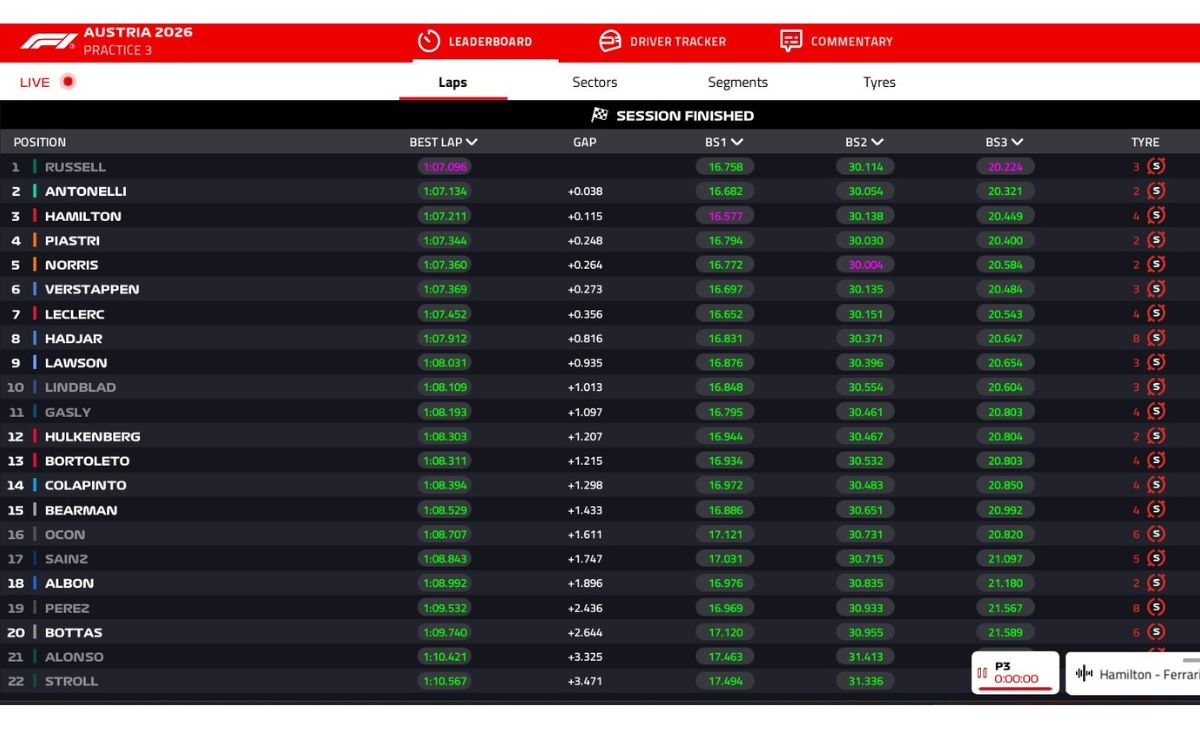This screenshot has height=729, width=1200.
Task: Click Gasly's soft tyre icon
Action: pos(1156,412)
